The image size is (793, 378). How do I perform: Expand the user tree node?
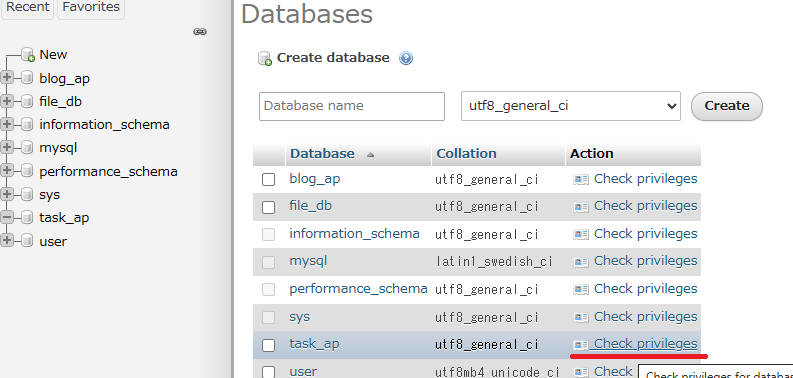tap(7, 241)
